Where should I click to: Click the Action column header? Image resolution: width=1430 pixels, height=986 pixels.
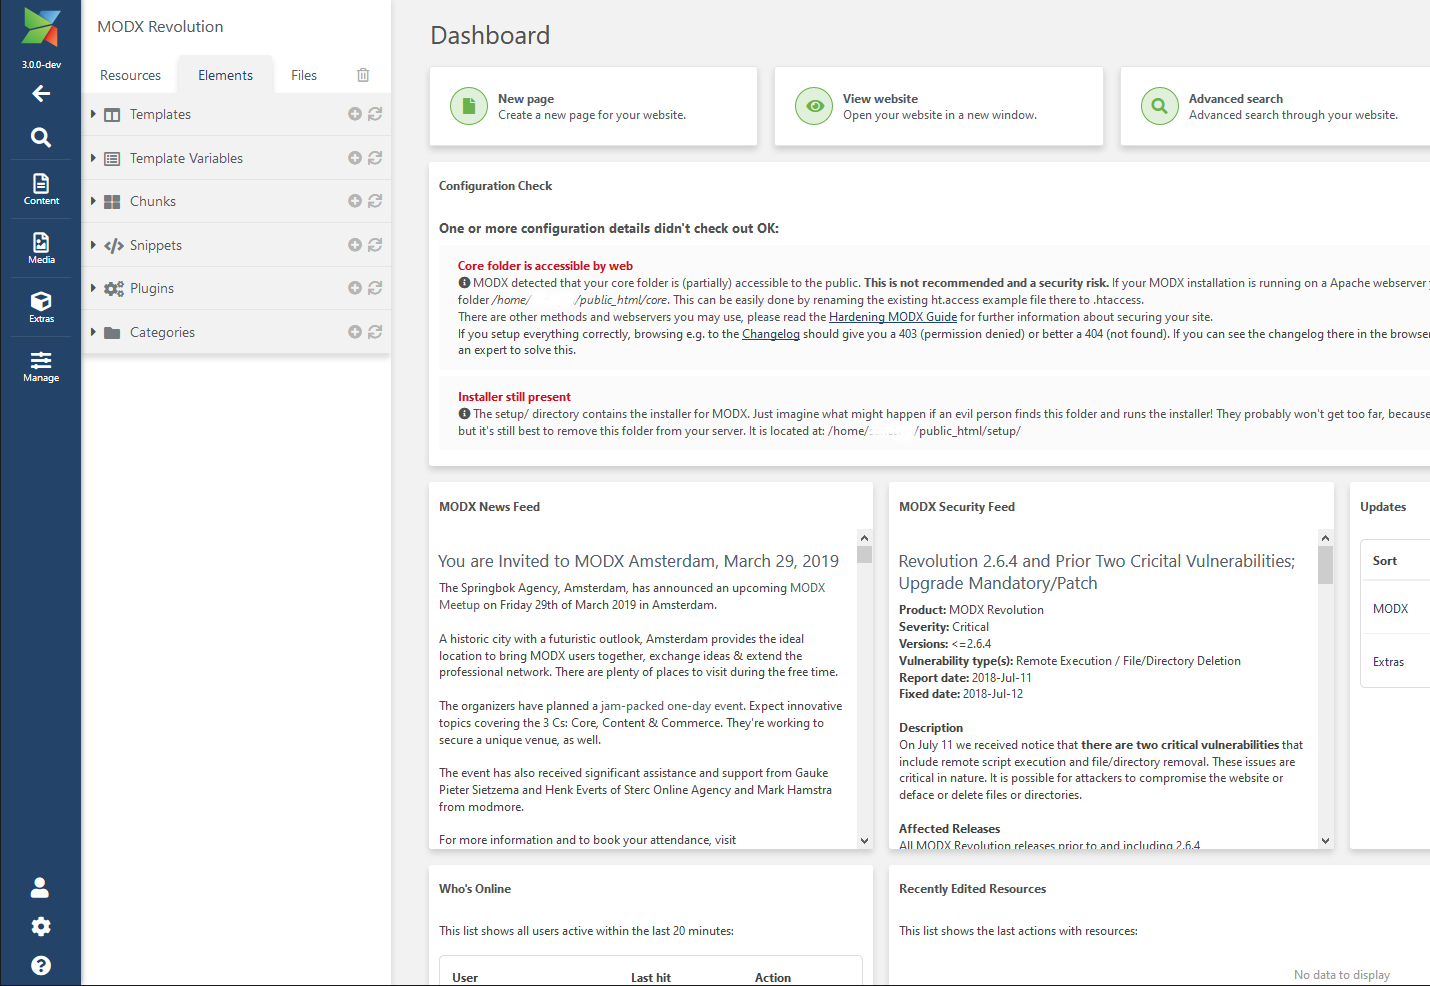tap(773, 978)
